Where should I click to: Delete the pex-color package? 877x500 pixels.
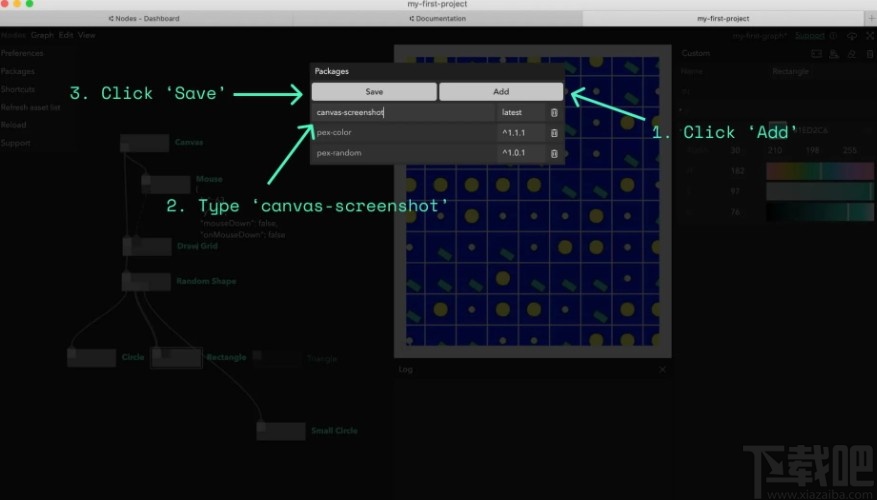[554, 133]
